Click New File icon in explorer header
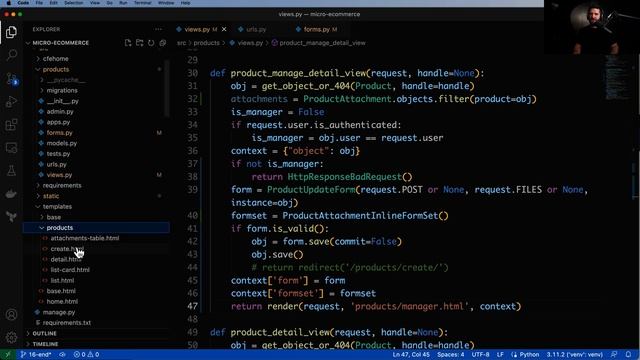This screenshot has height=360, width=640. click(128, 43)
